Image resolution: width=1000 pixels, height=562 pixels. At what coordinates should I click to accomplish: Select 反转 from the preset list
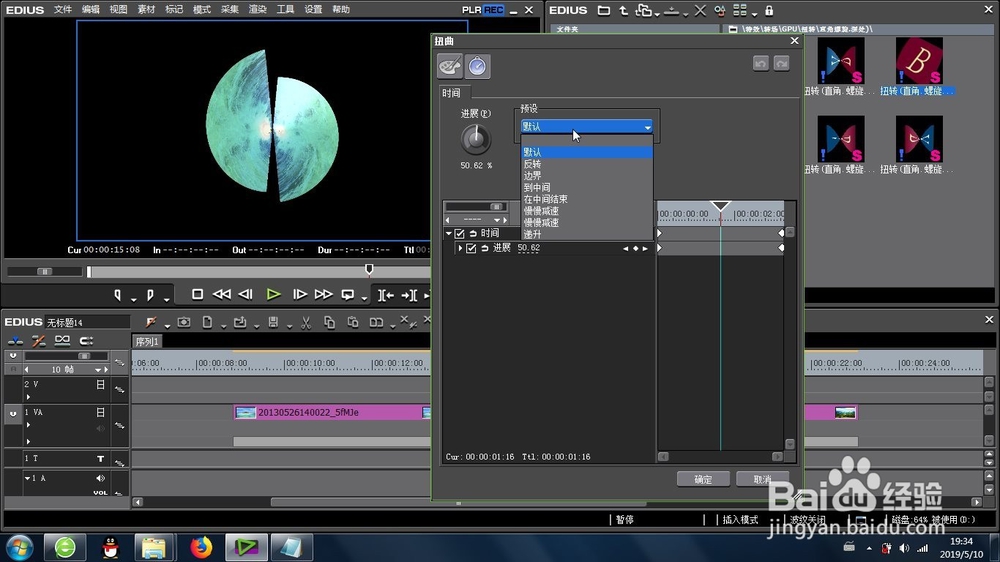point(587,164)
